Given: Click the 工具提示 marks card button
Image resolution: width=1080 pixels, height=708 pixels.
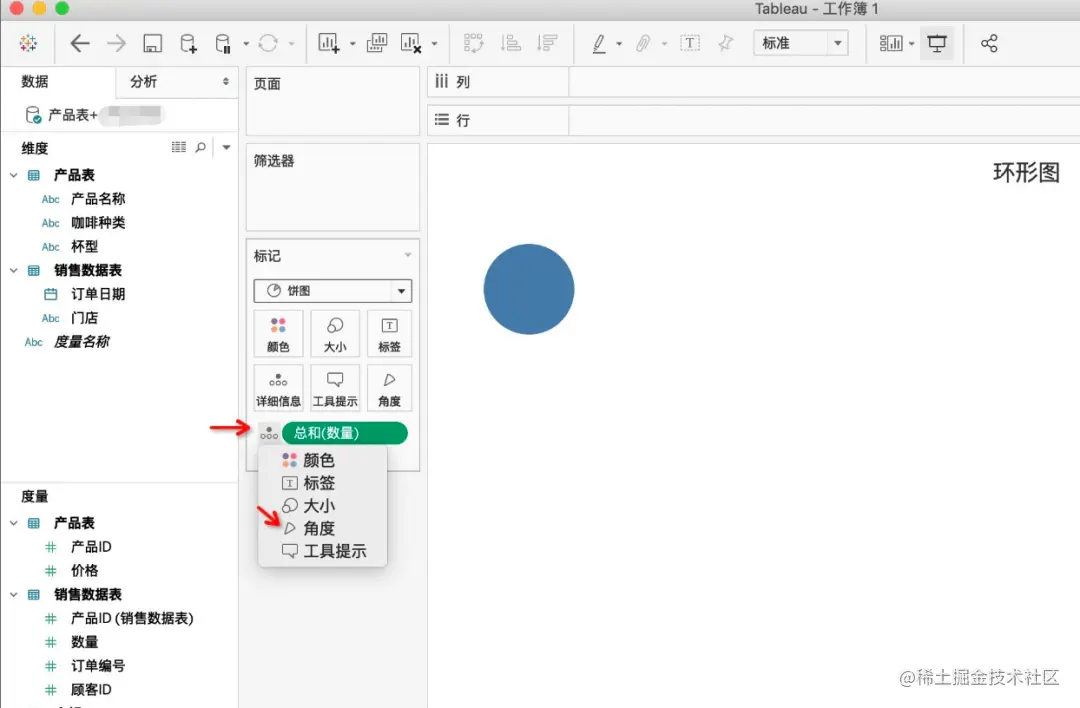Looking at the screenshot, I should click(x=335, y=388).
